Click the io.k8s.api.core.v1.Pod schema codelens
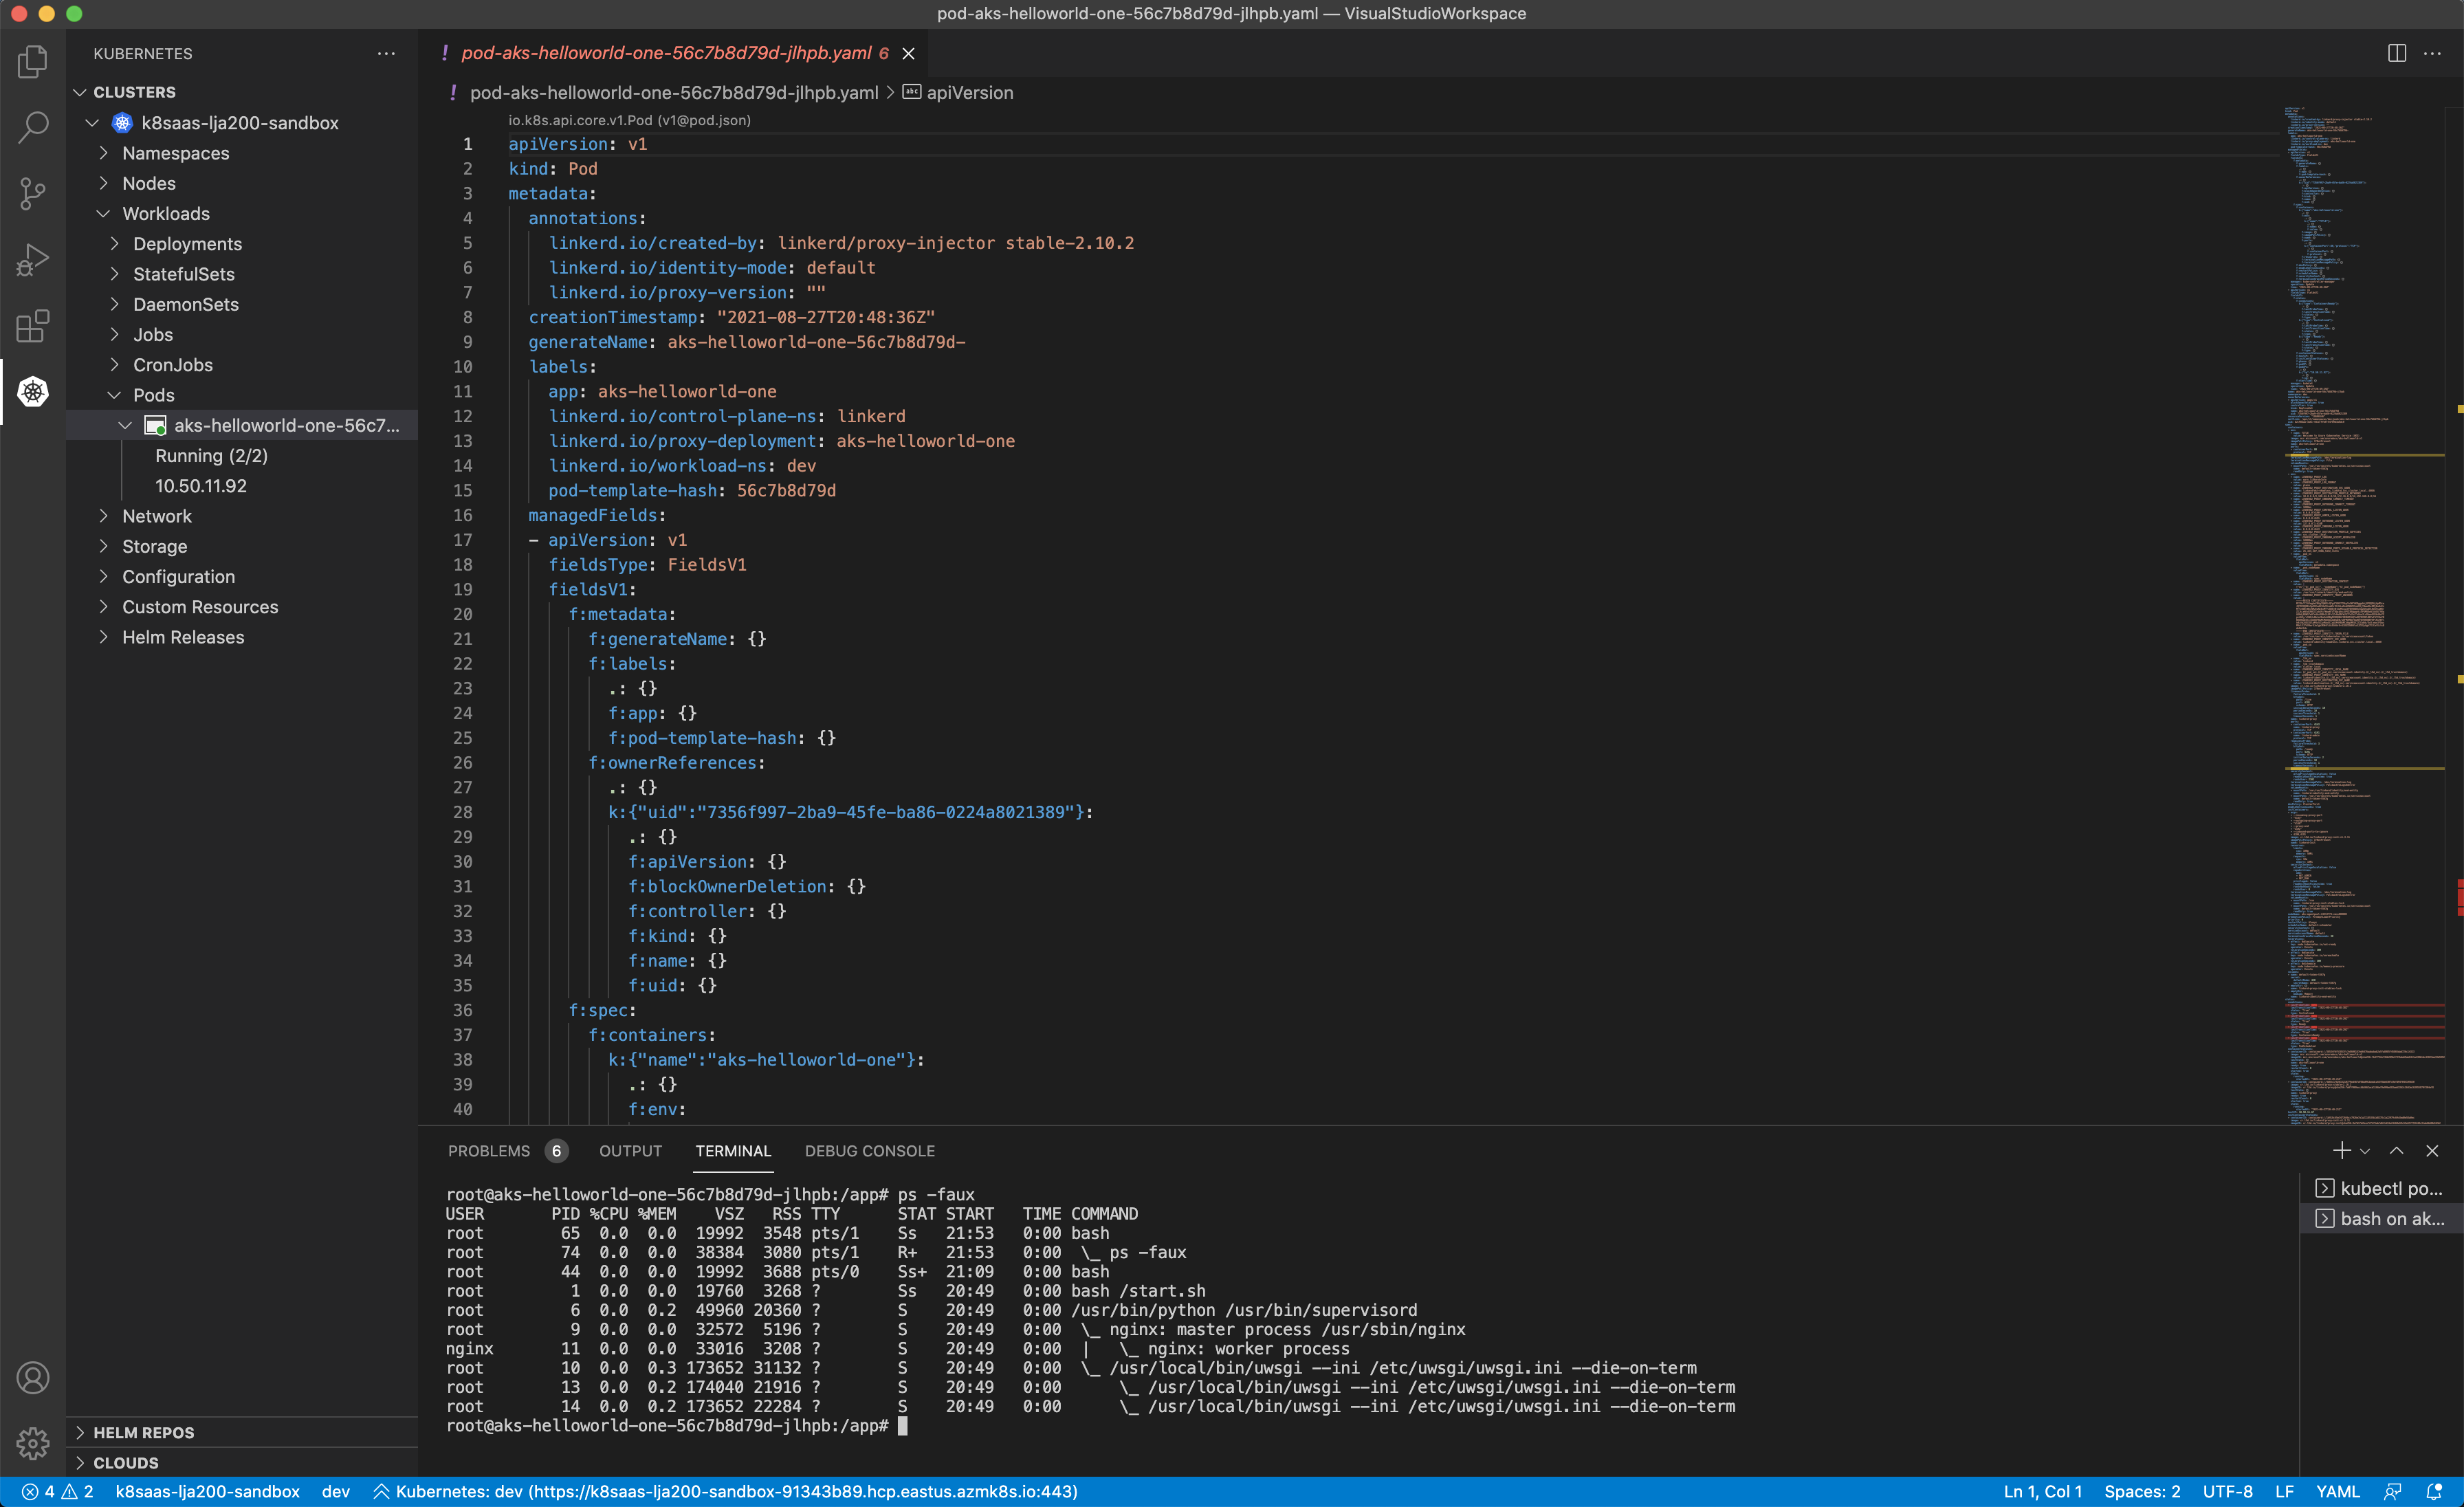The width and height of the screenshot is (2464, 1507). [629, 120]
